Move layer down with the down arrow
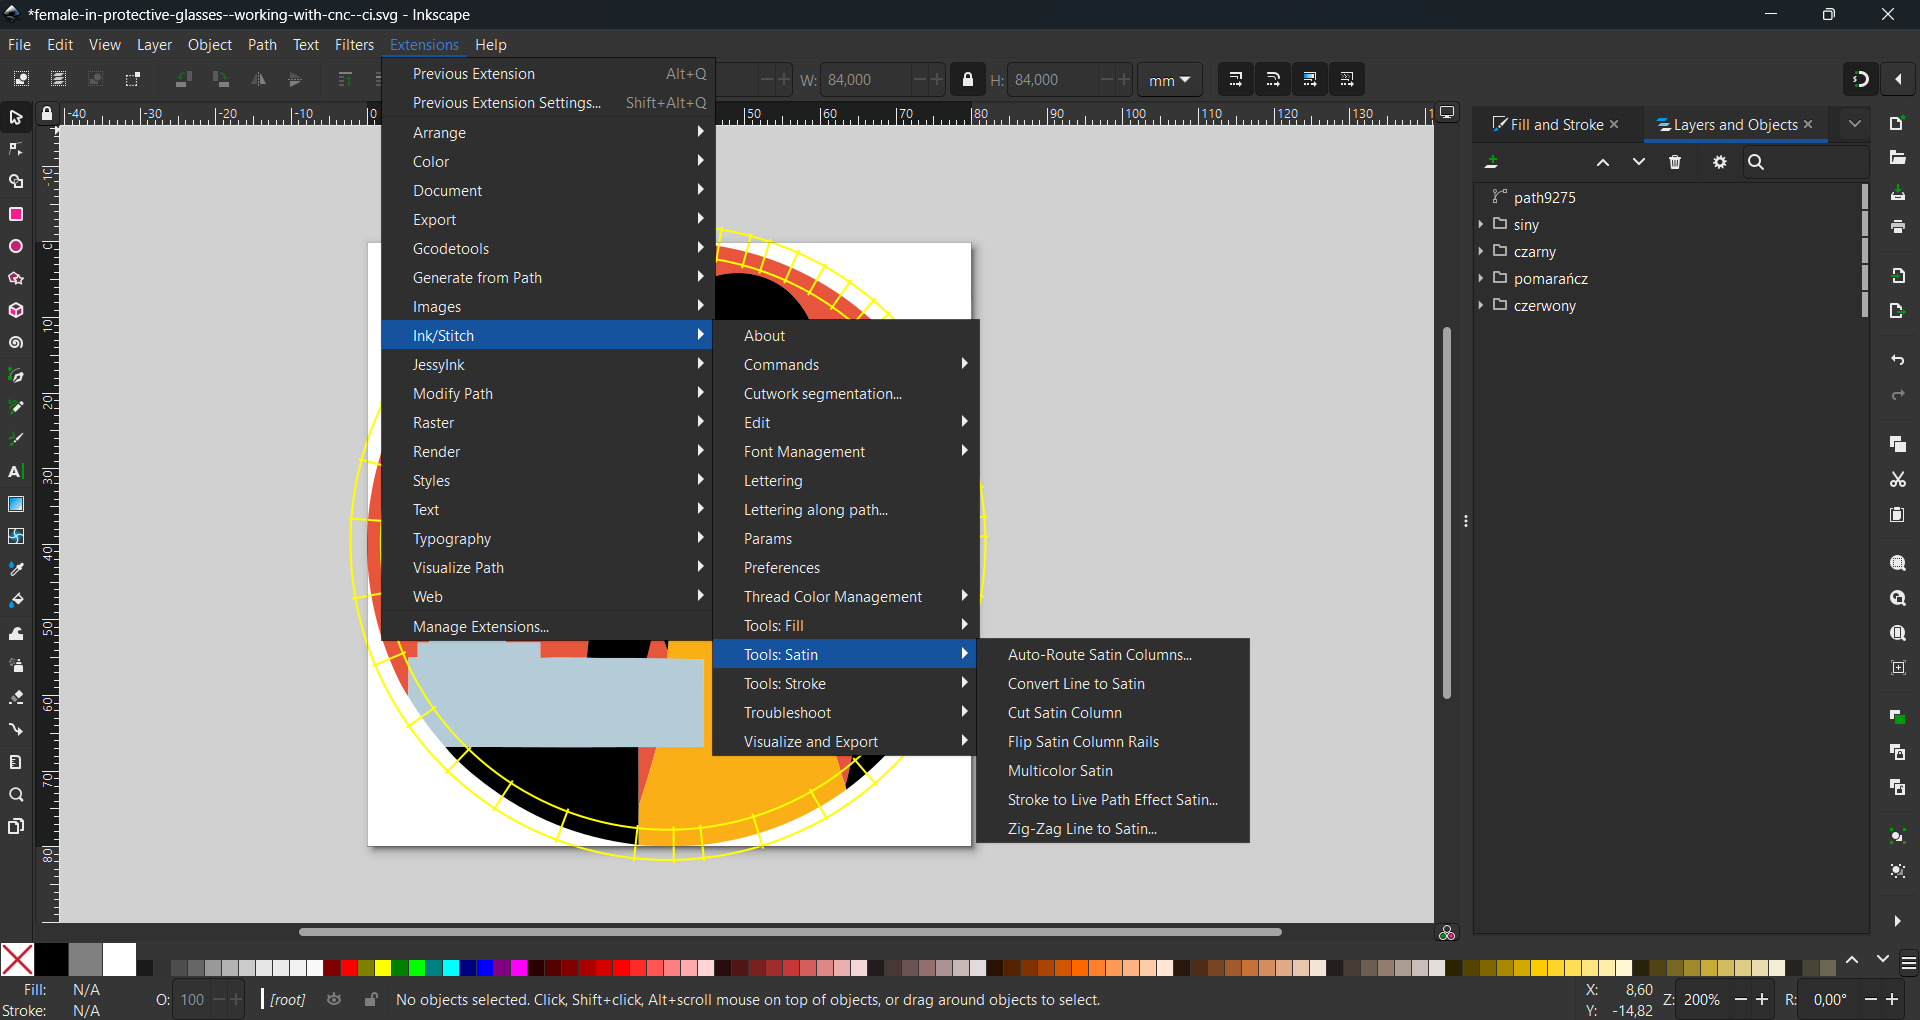The image size is (1920, 1020). tap(1639, 162)
